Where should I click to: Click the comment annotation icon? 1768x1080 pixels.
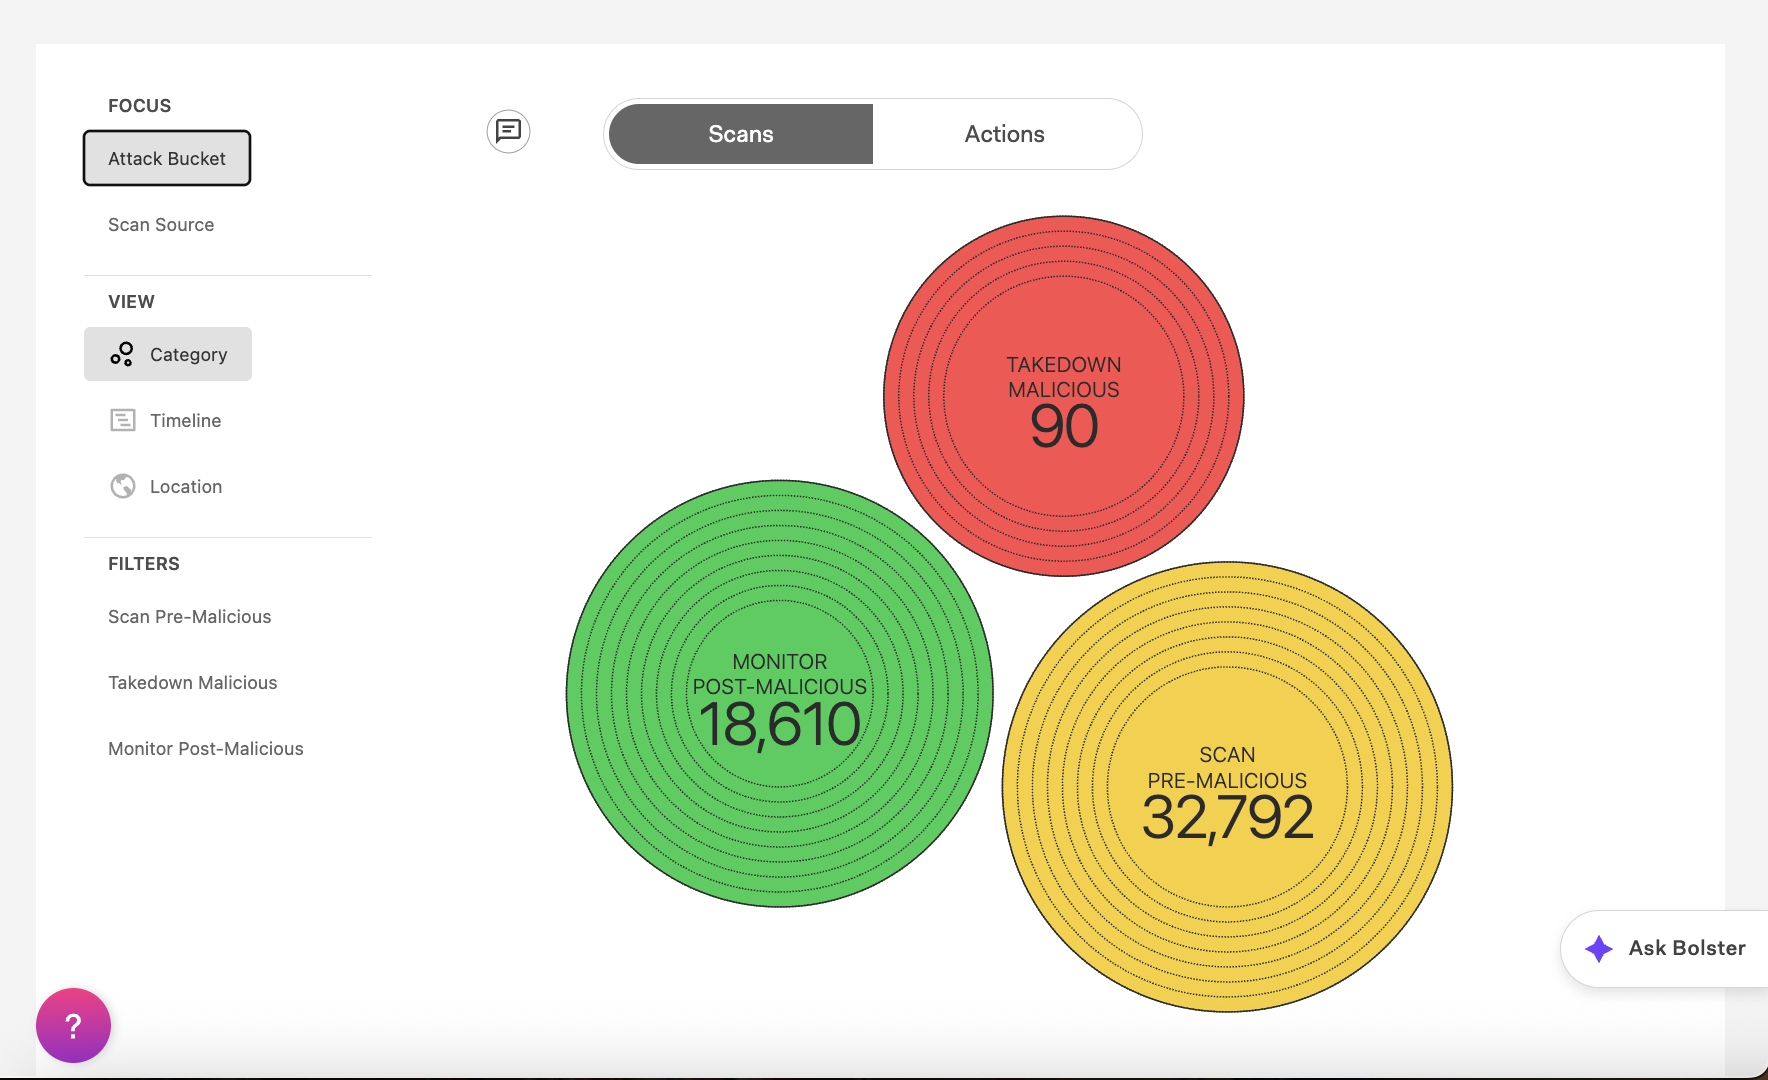point(508,131)
